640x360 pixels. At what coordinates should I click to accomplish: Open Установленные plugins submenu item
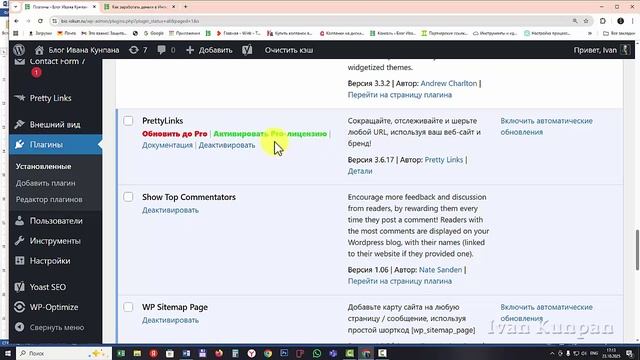[x=44, y=167]
